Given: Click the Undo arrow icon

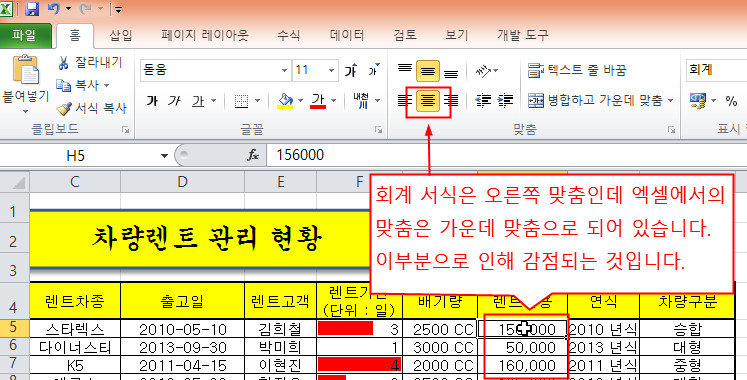Looking at the screenshot, I should [54, 8].
